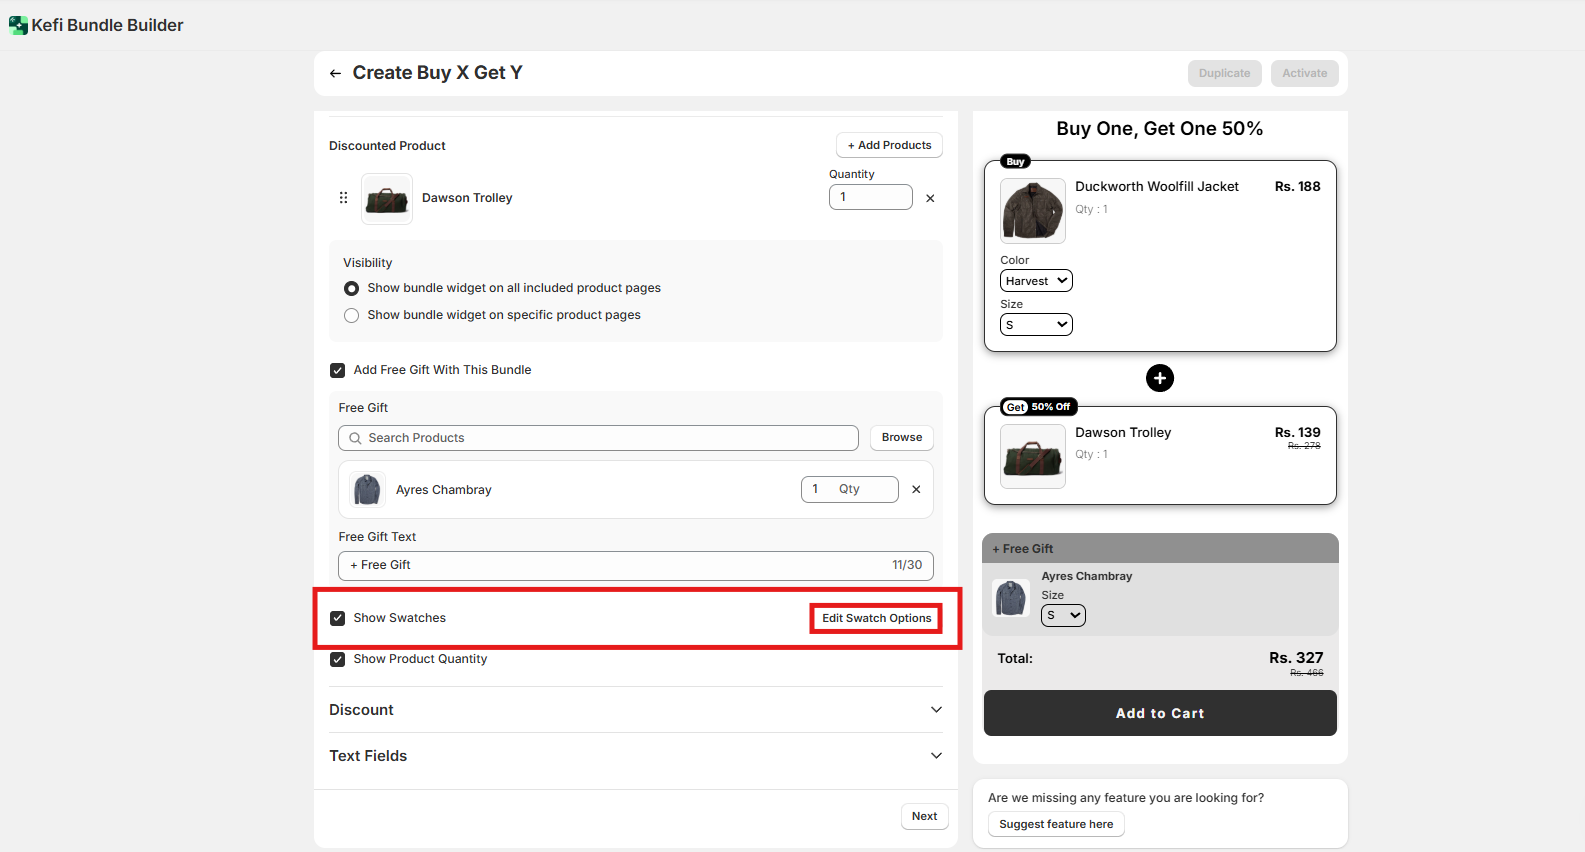
Task: Remove Ayres Chambray free gift with X
Action: pyautogui.click(x=916, y=489)
